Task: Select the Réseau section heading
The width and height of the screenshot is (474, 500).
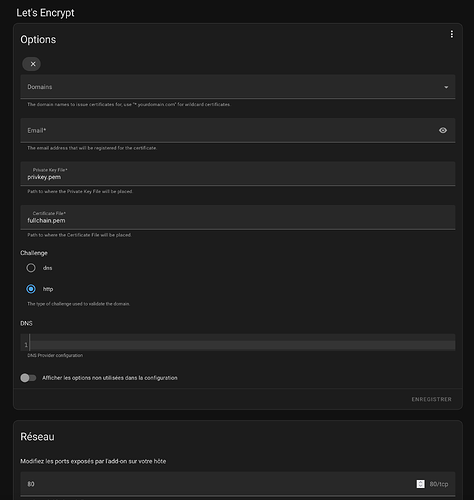Action: (37, 437)
